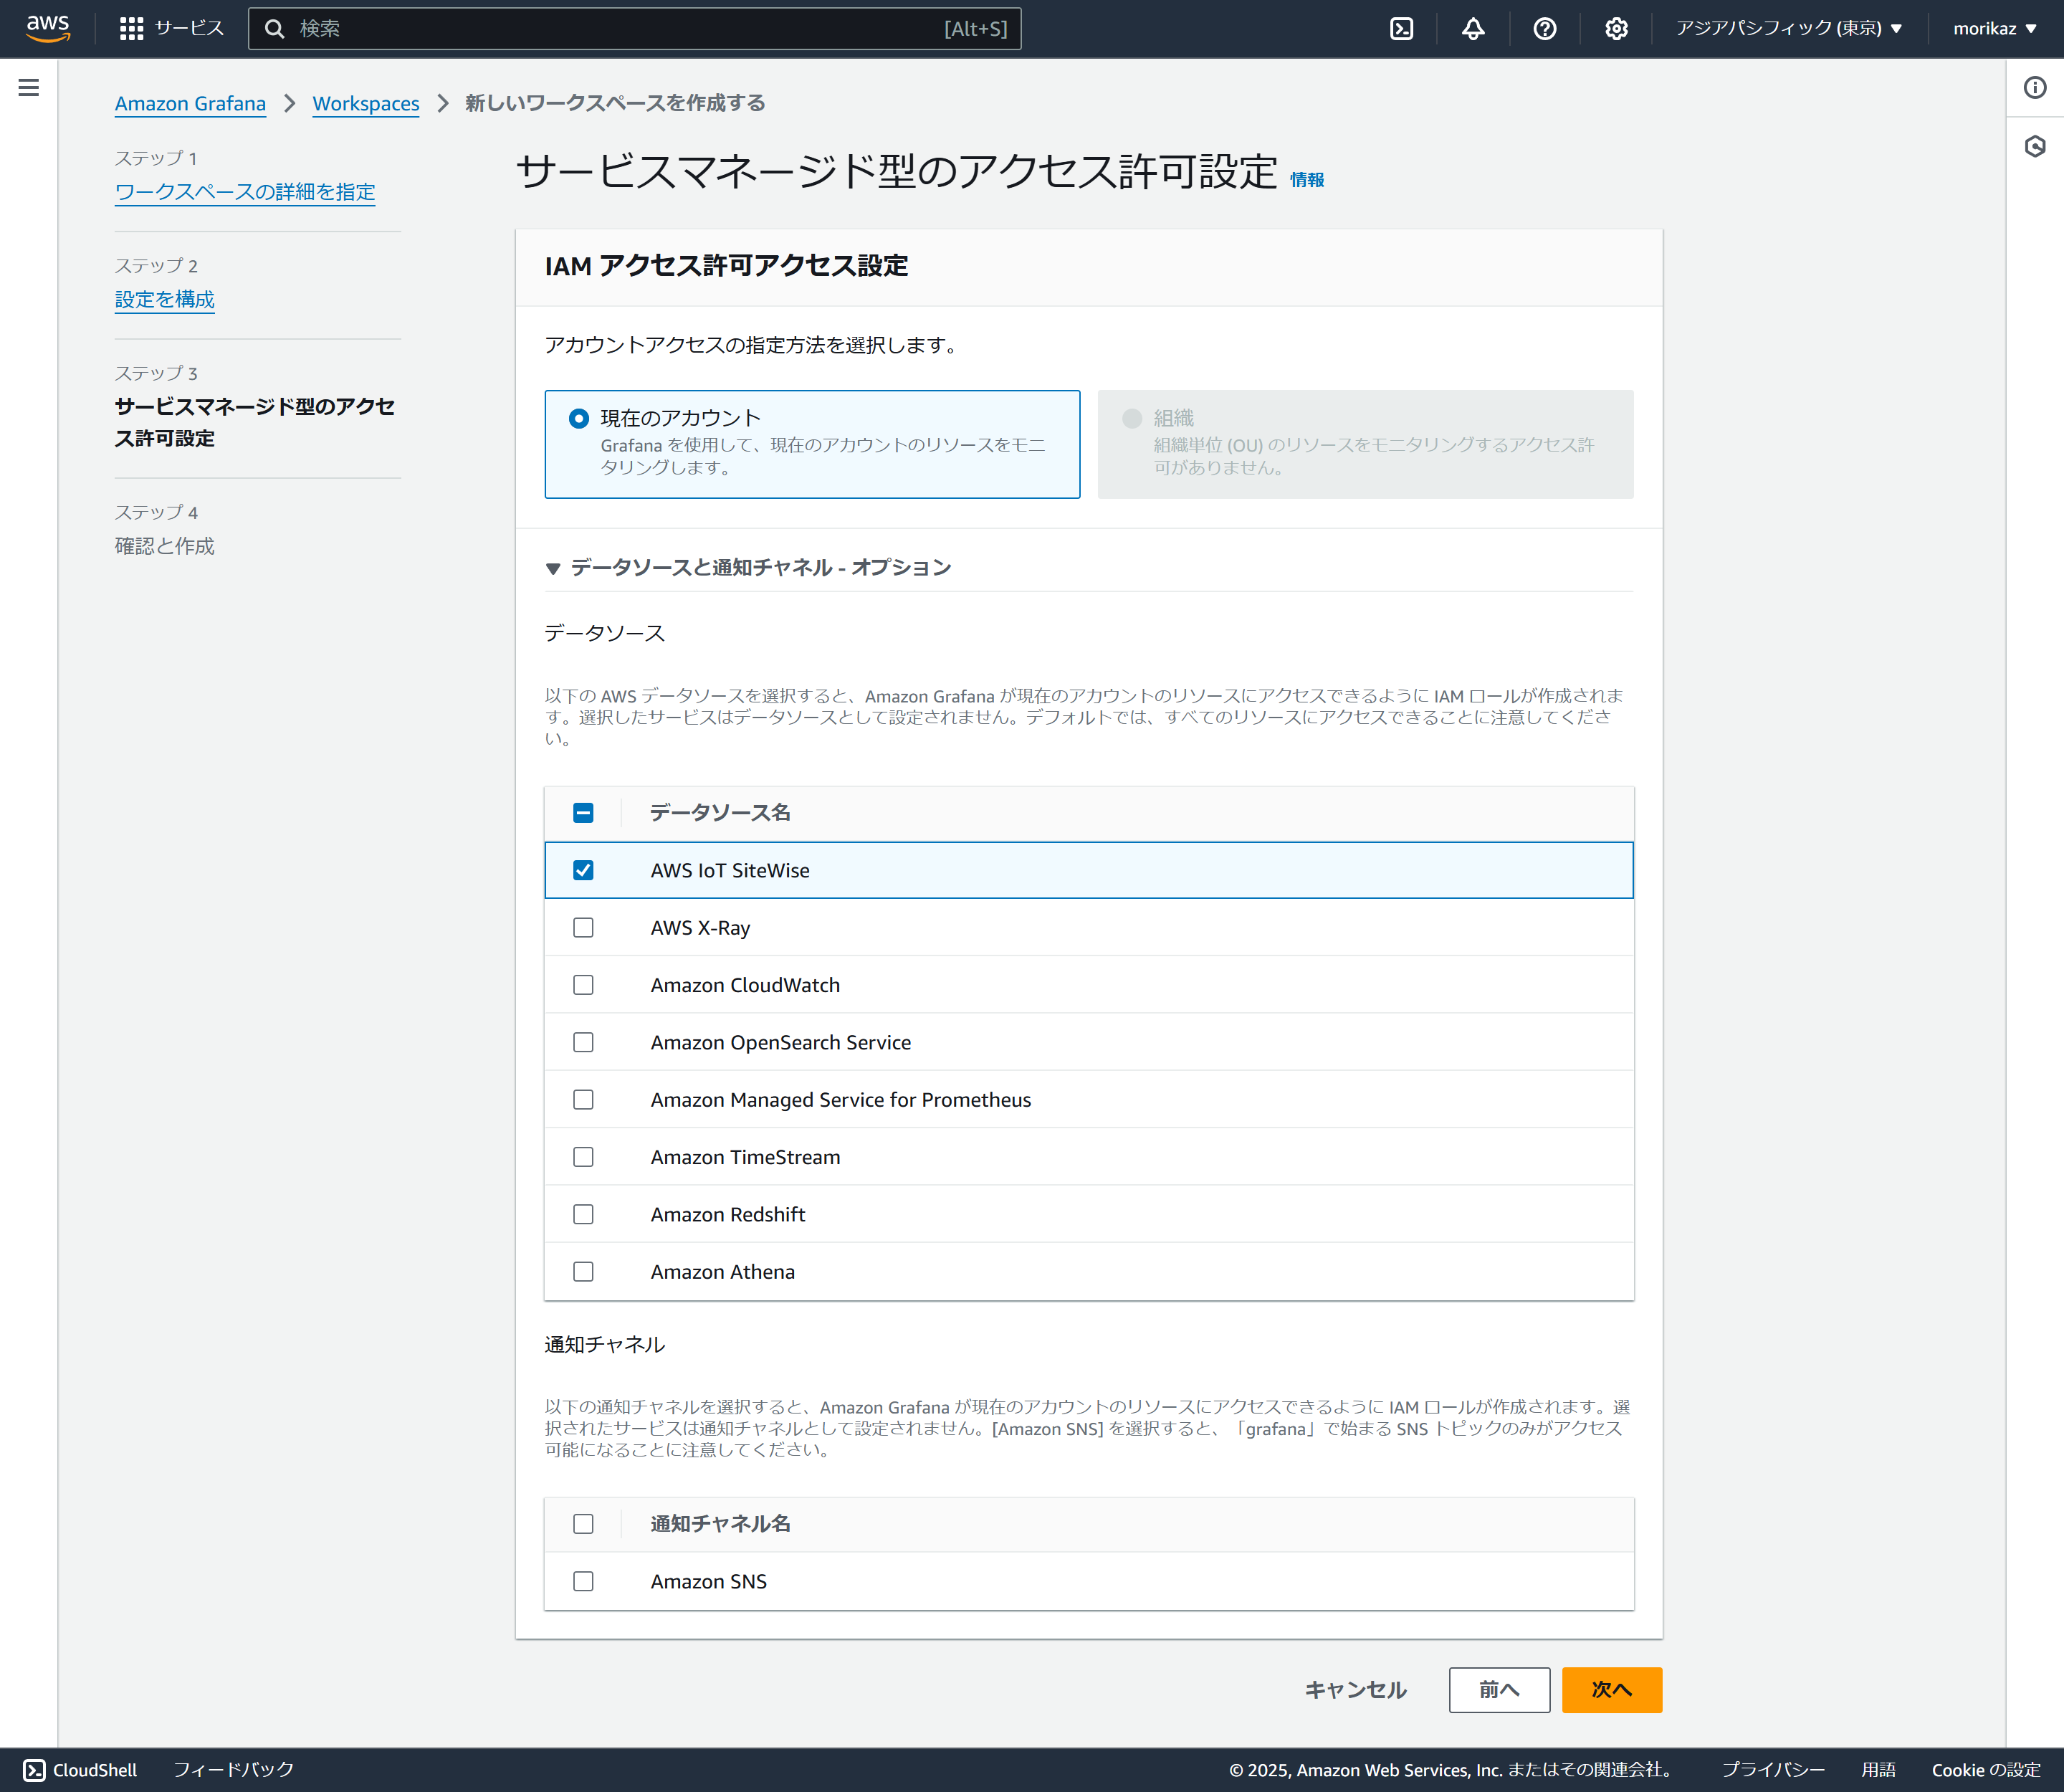The width and height of the screenshot is (2064, 1792).
Task: Check the Amazon TimeStream checkbox
Action: [x=583, y=1157]
